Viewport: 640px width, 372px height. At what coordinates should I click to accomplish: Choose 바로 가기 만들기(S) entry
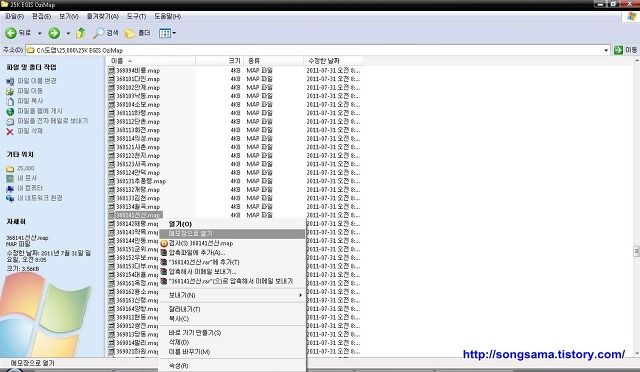click(232, 333)
